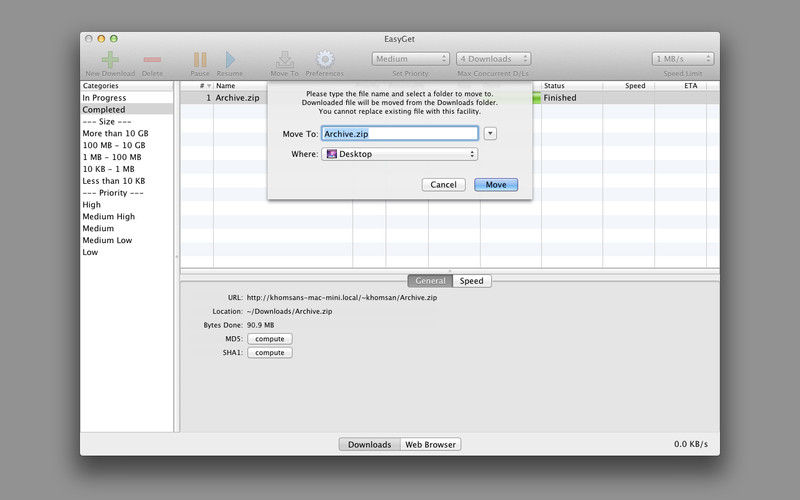Minimize the window with the yellow button
The width and height of the screenshot is (800, 500).
click(x=101, y=39)
